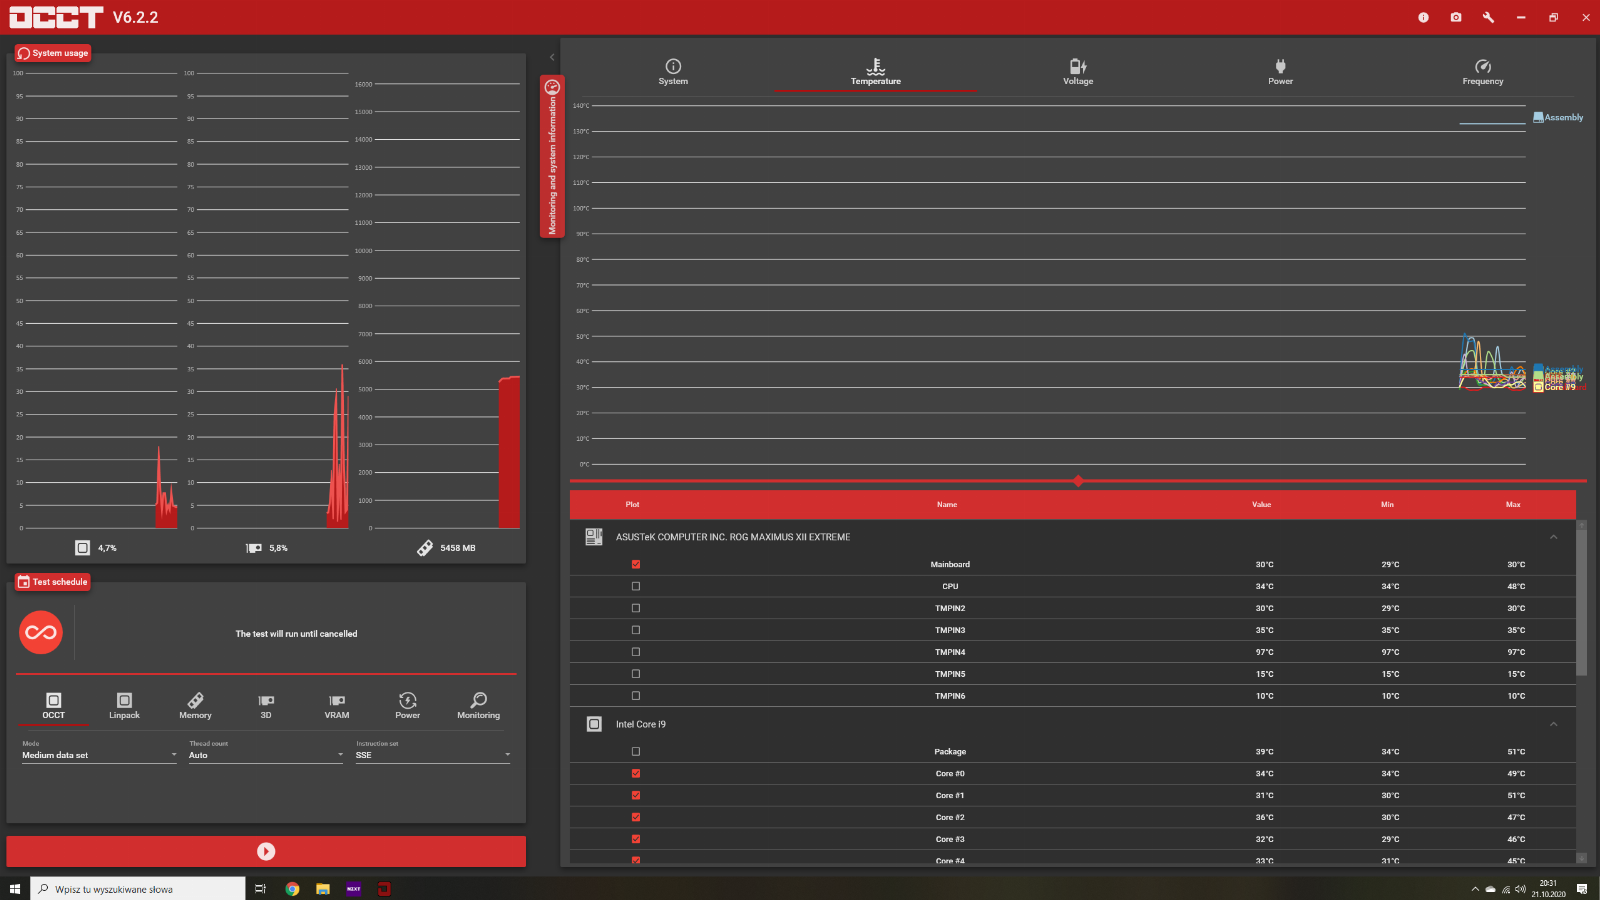The width and height of the screenshot is (1600, 900).
Task: Uncheck the Mainboard plot checkbox
Action: coord(636,564)
